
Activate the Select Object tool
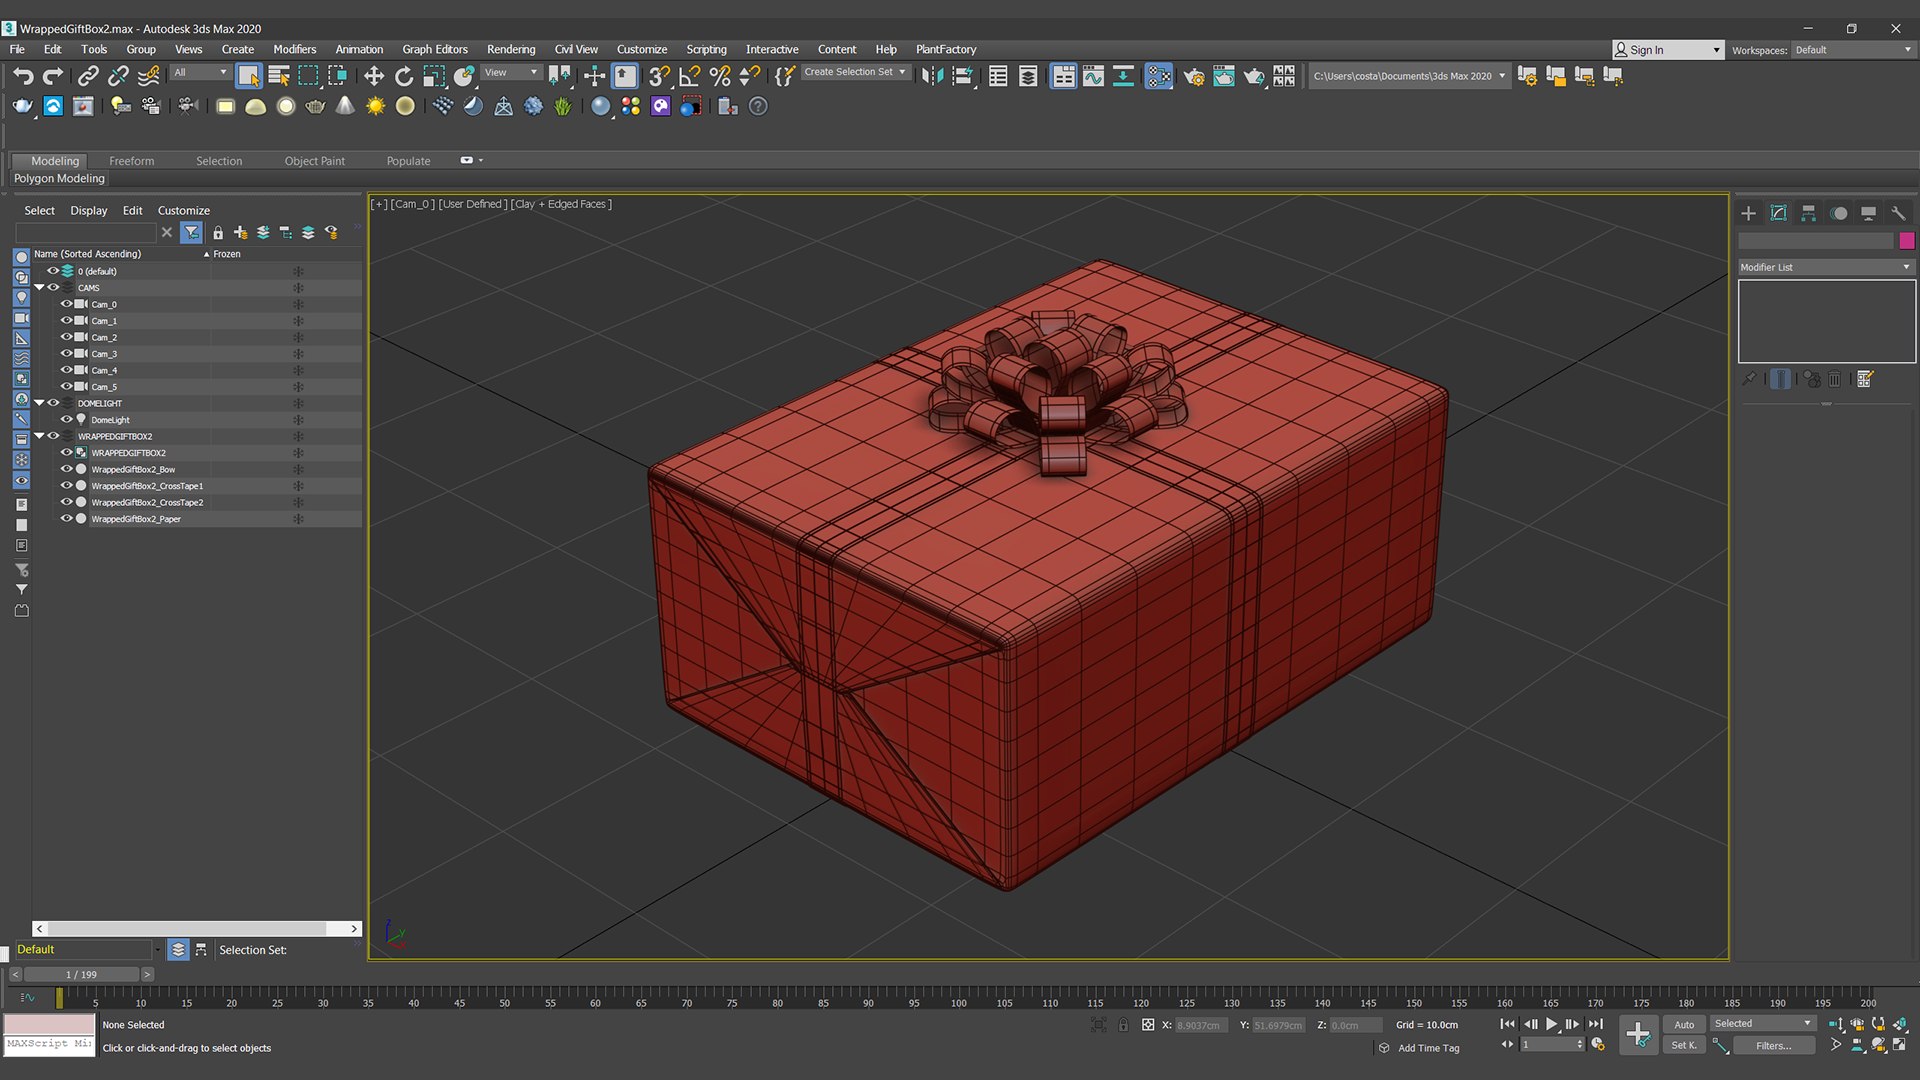tap(249, 76)
